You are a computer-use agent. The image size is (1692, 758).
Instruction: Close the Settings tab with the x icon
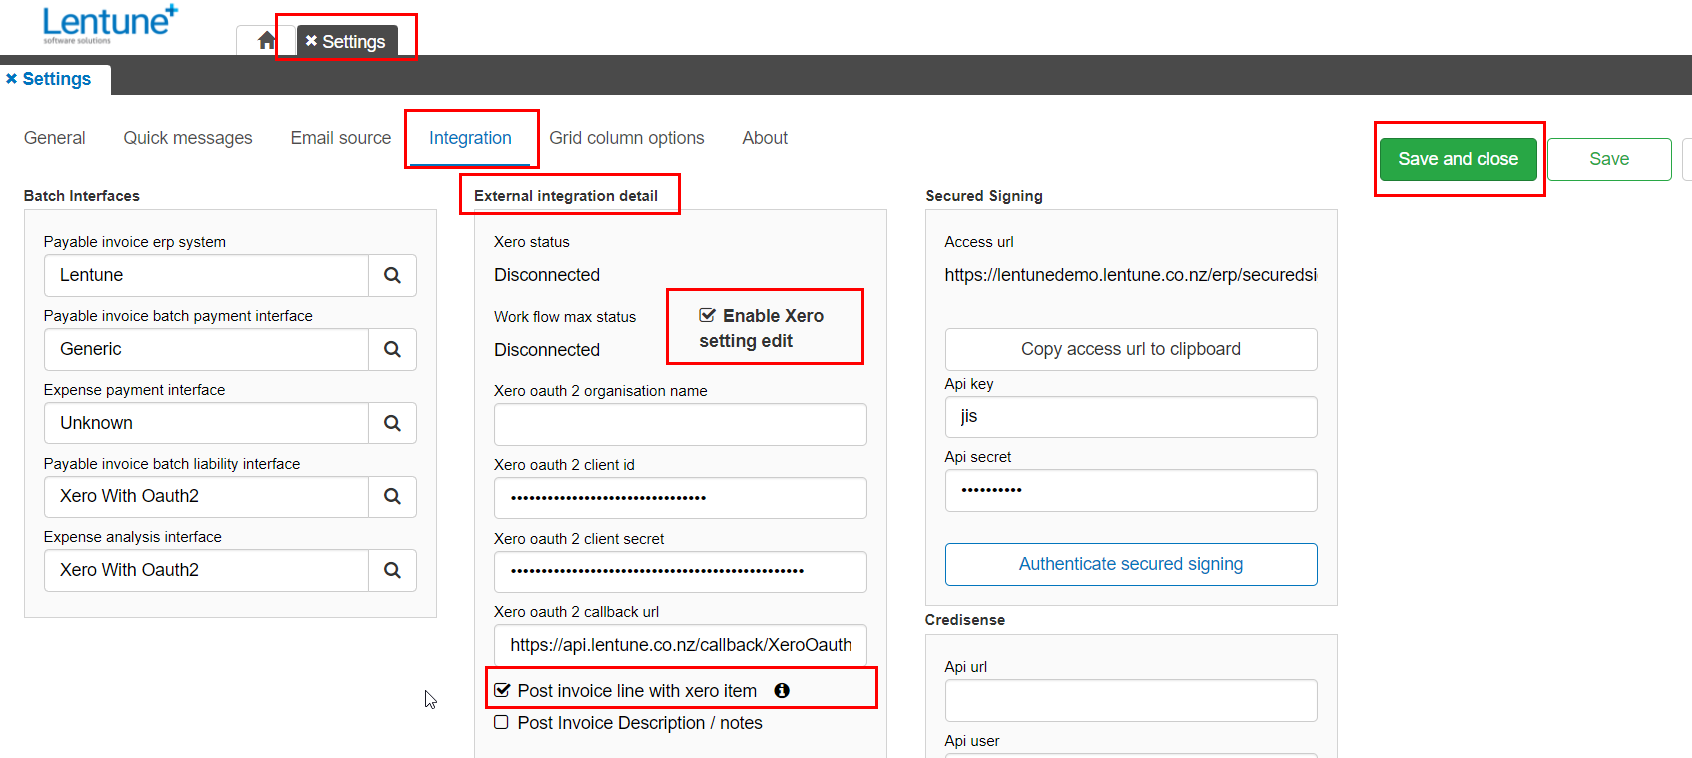click(311, 41)
